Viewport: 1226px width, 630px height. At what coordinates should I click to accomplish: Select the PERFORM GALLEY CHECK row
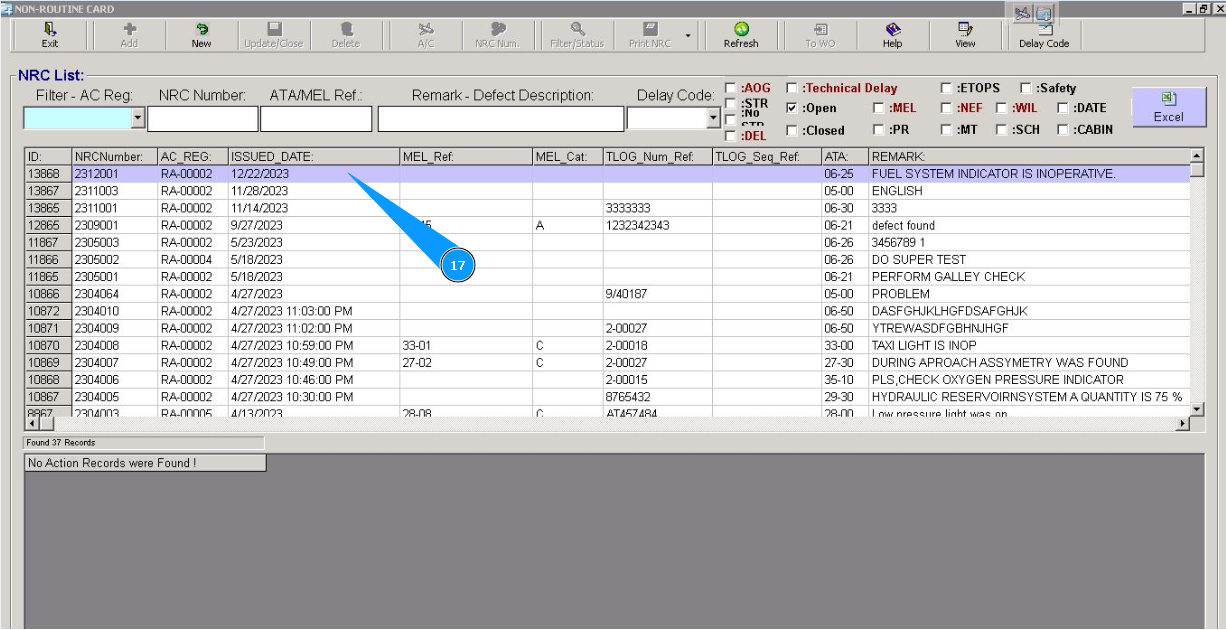tap(607, 277)
